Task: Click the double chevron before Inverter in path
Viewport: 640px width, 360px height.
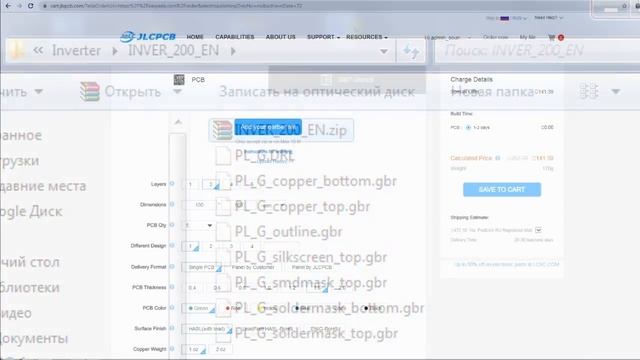Action: pos(38,51)
